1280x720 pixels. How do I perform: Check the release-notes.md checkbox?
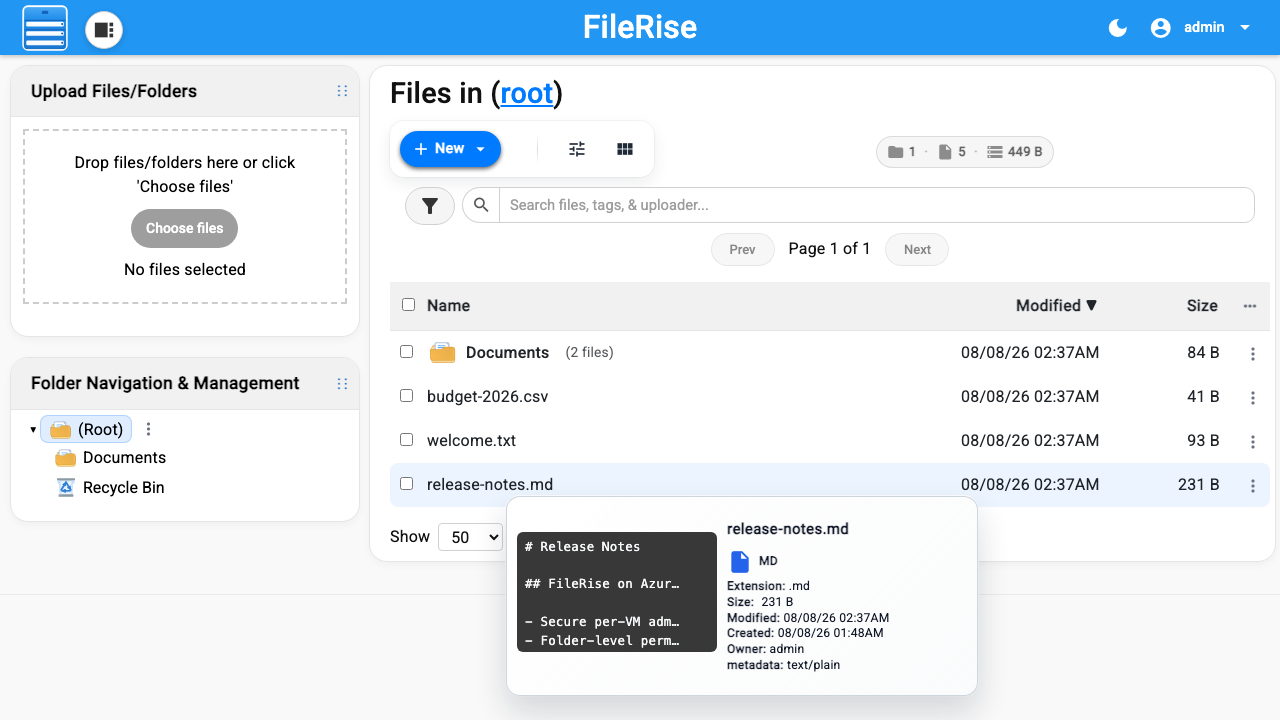406,484
